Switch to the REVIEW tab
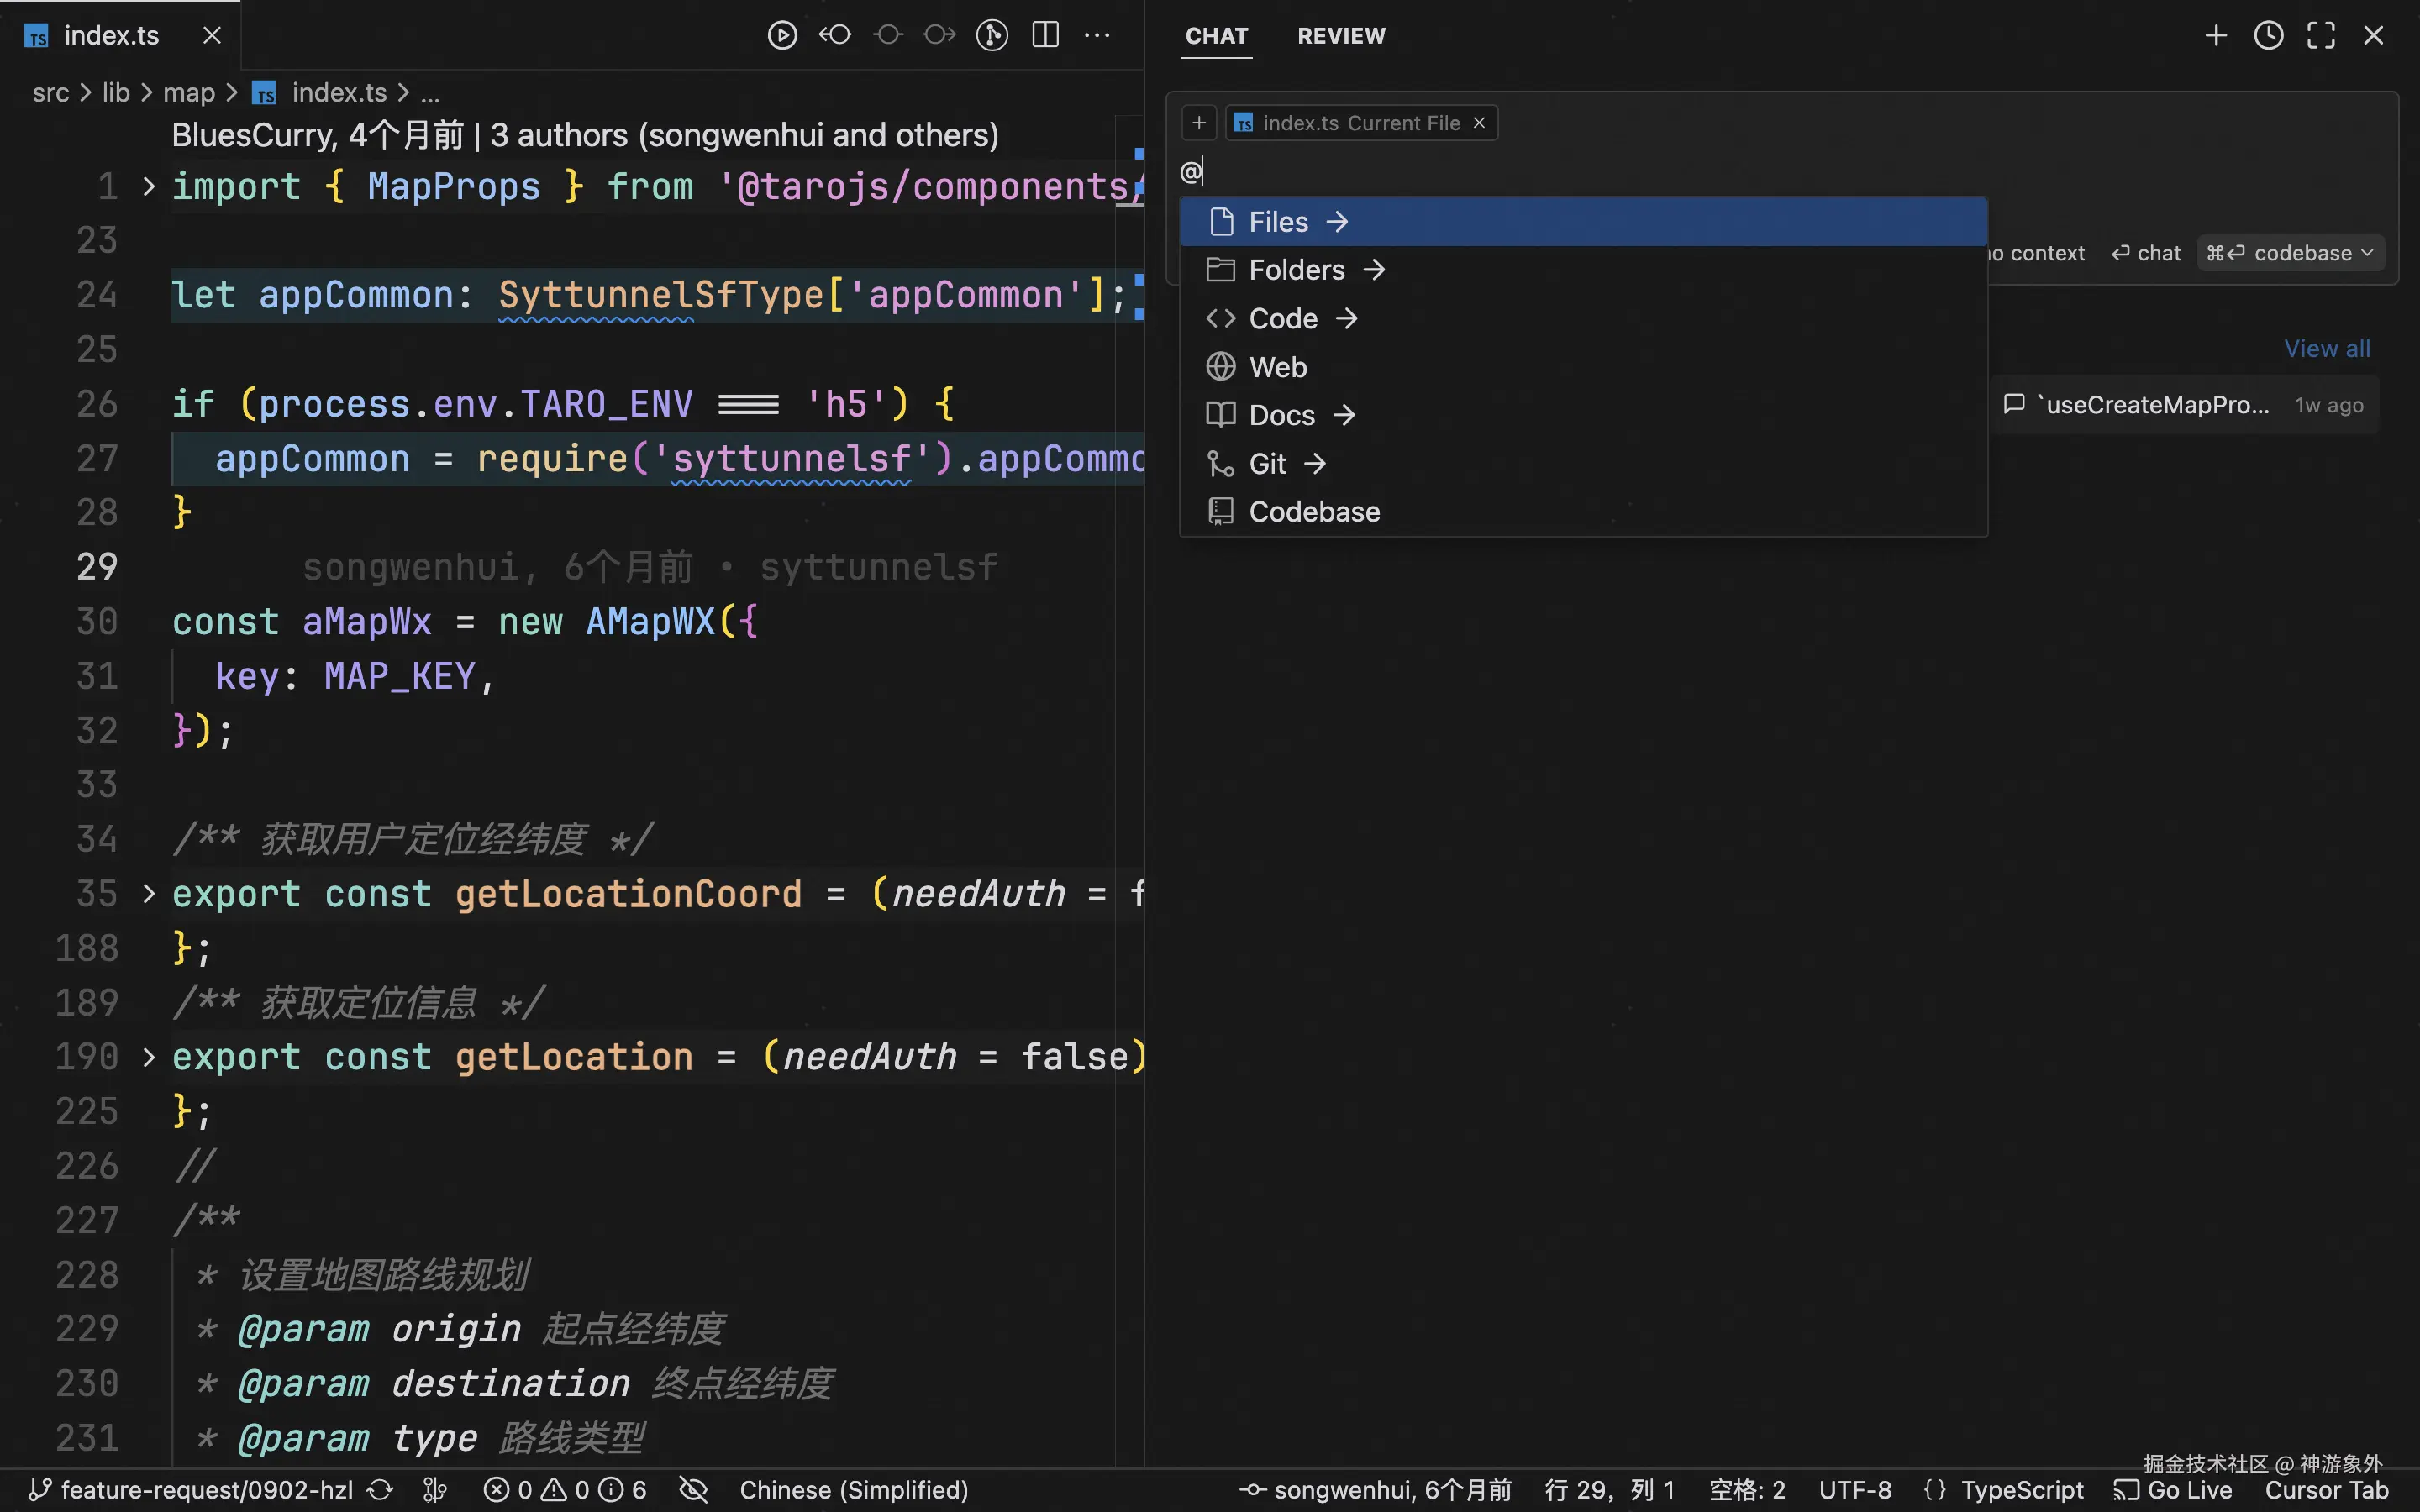The height and width of the screenshot is (1512, 2420). tap(1341, 36)
